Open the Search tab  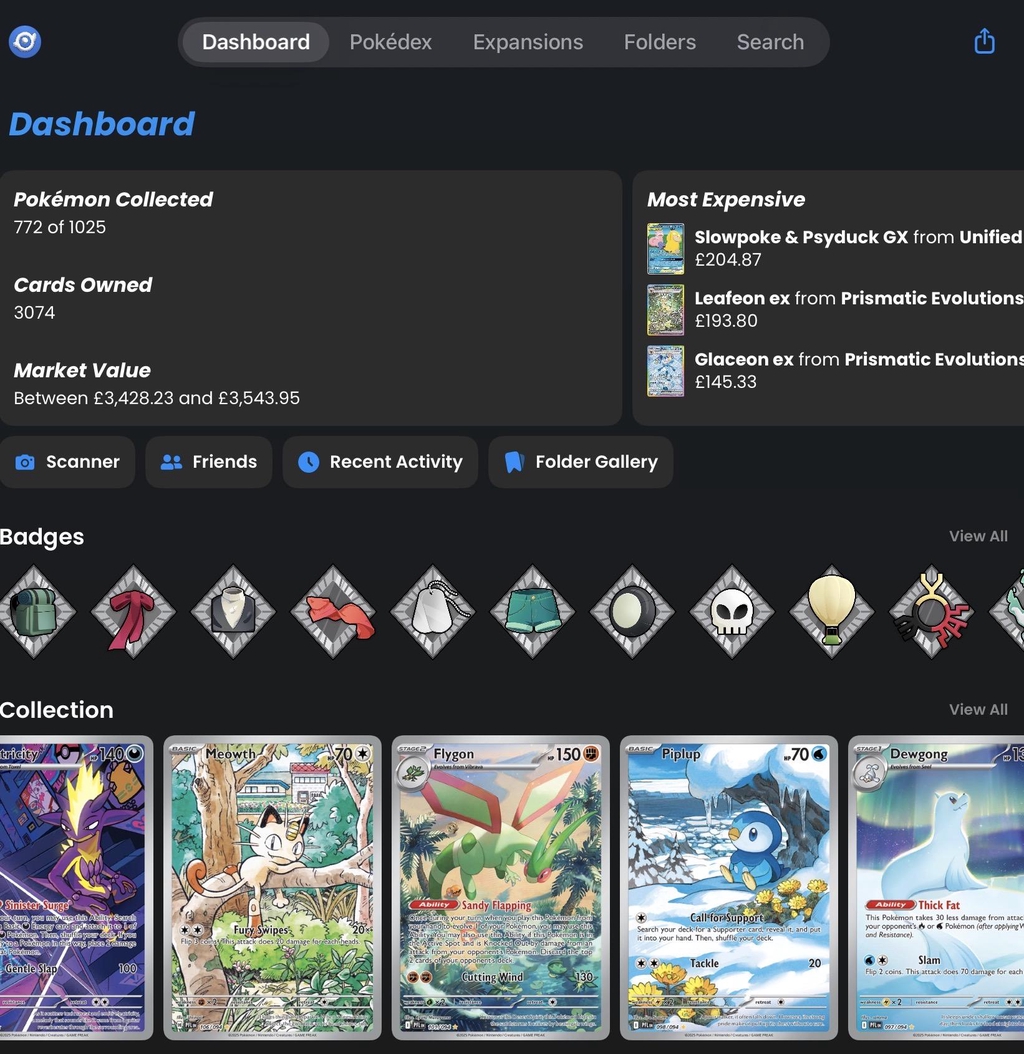click(x=770, y=42)
